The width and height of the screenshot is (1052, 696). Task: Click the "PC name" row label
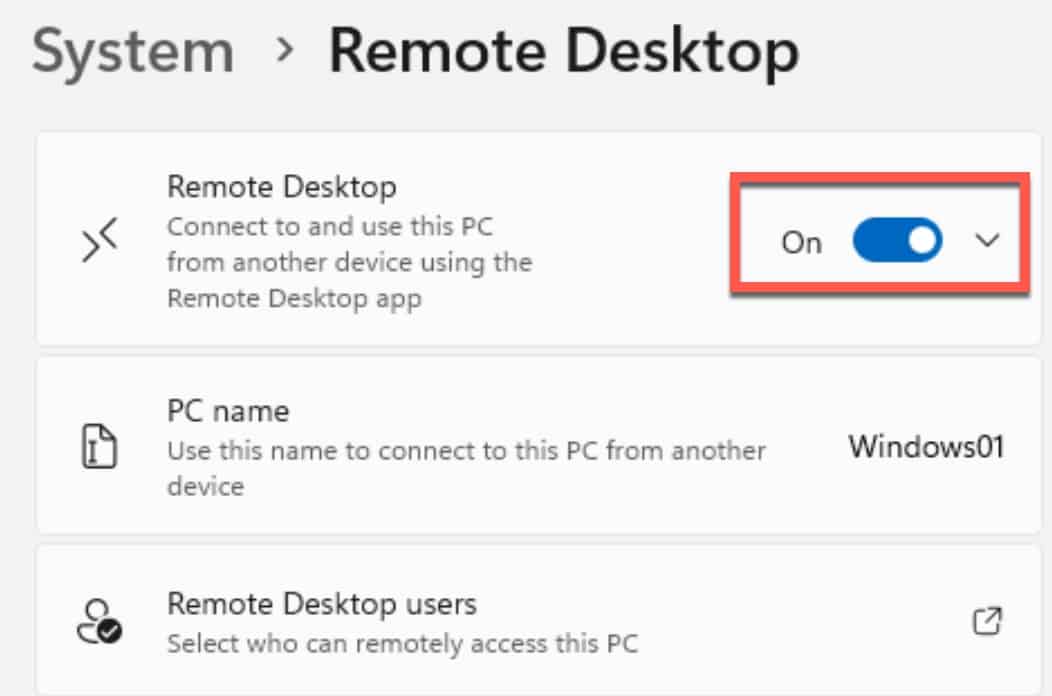pyautogui.click(x=228, y=411)
